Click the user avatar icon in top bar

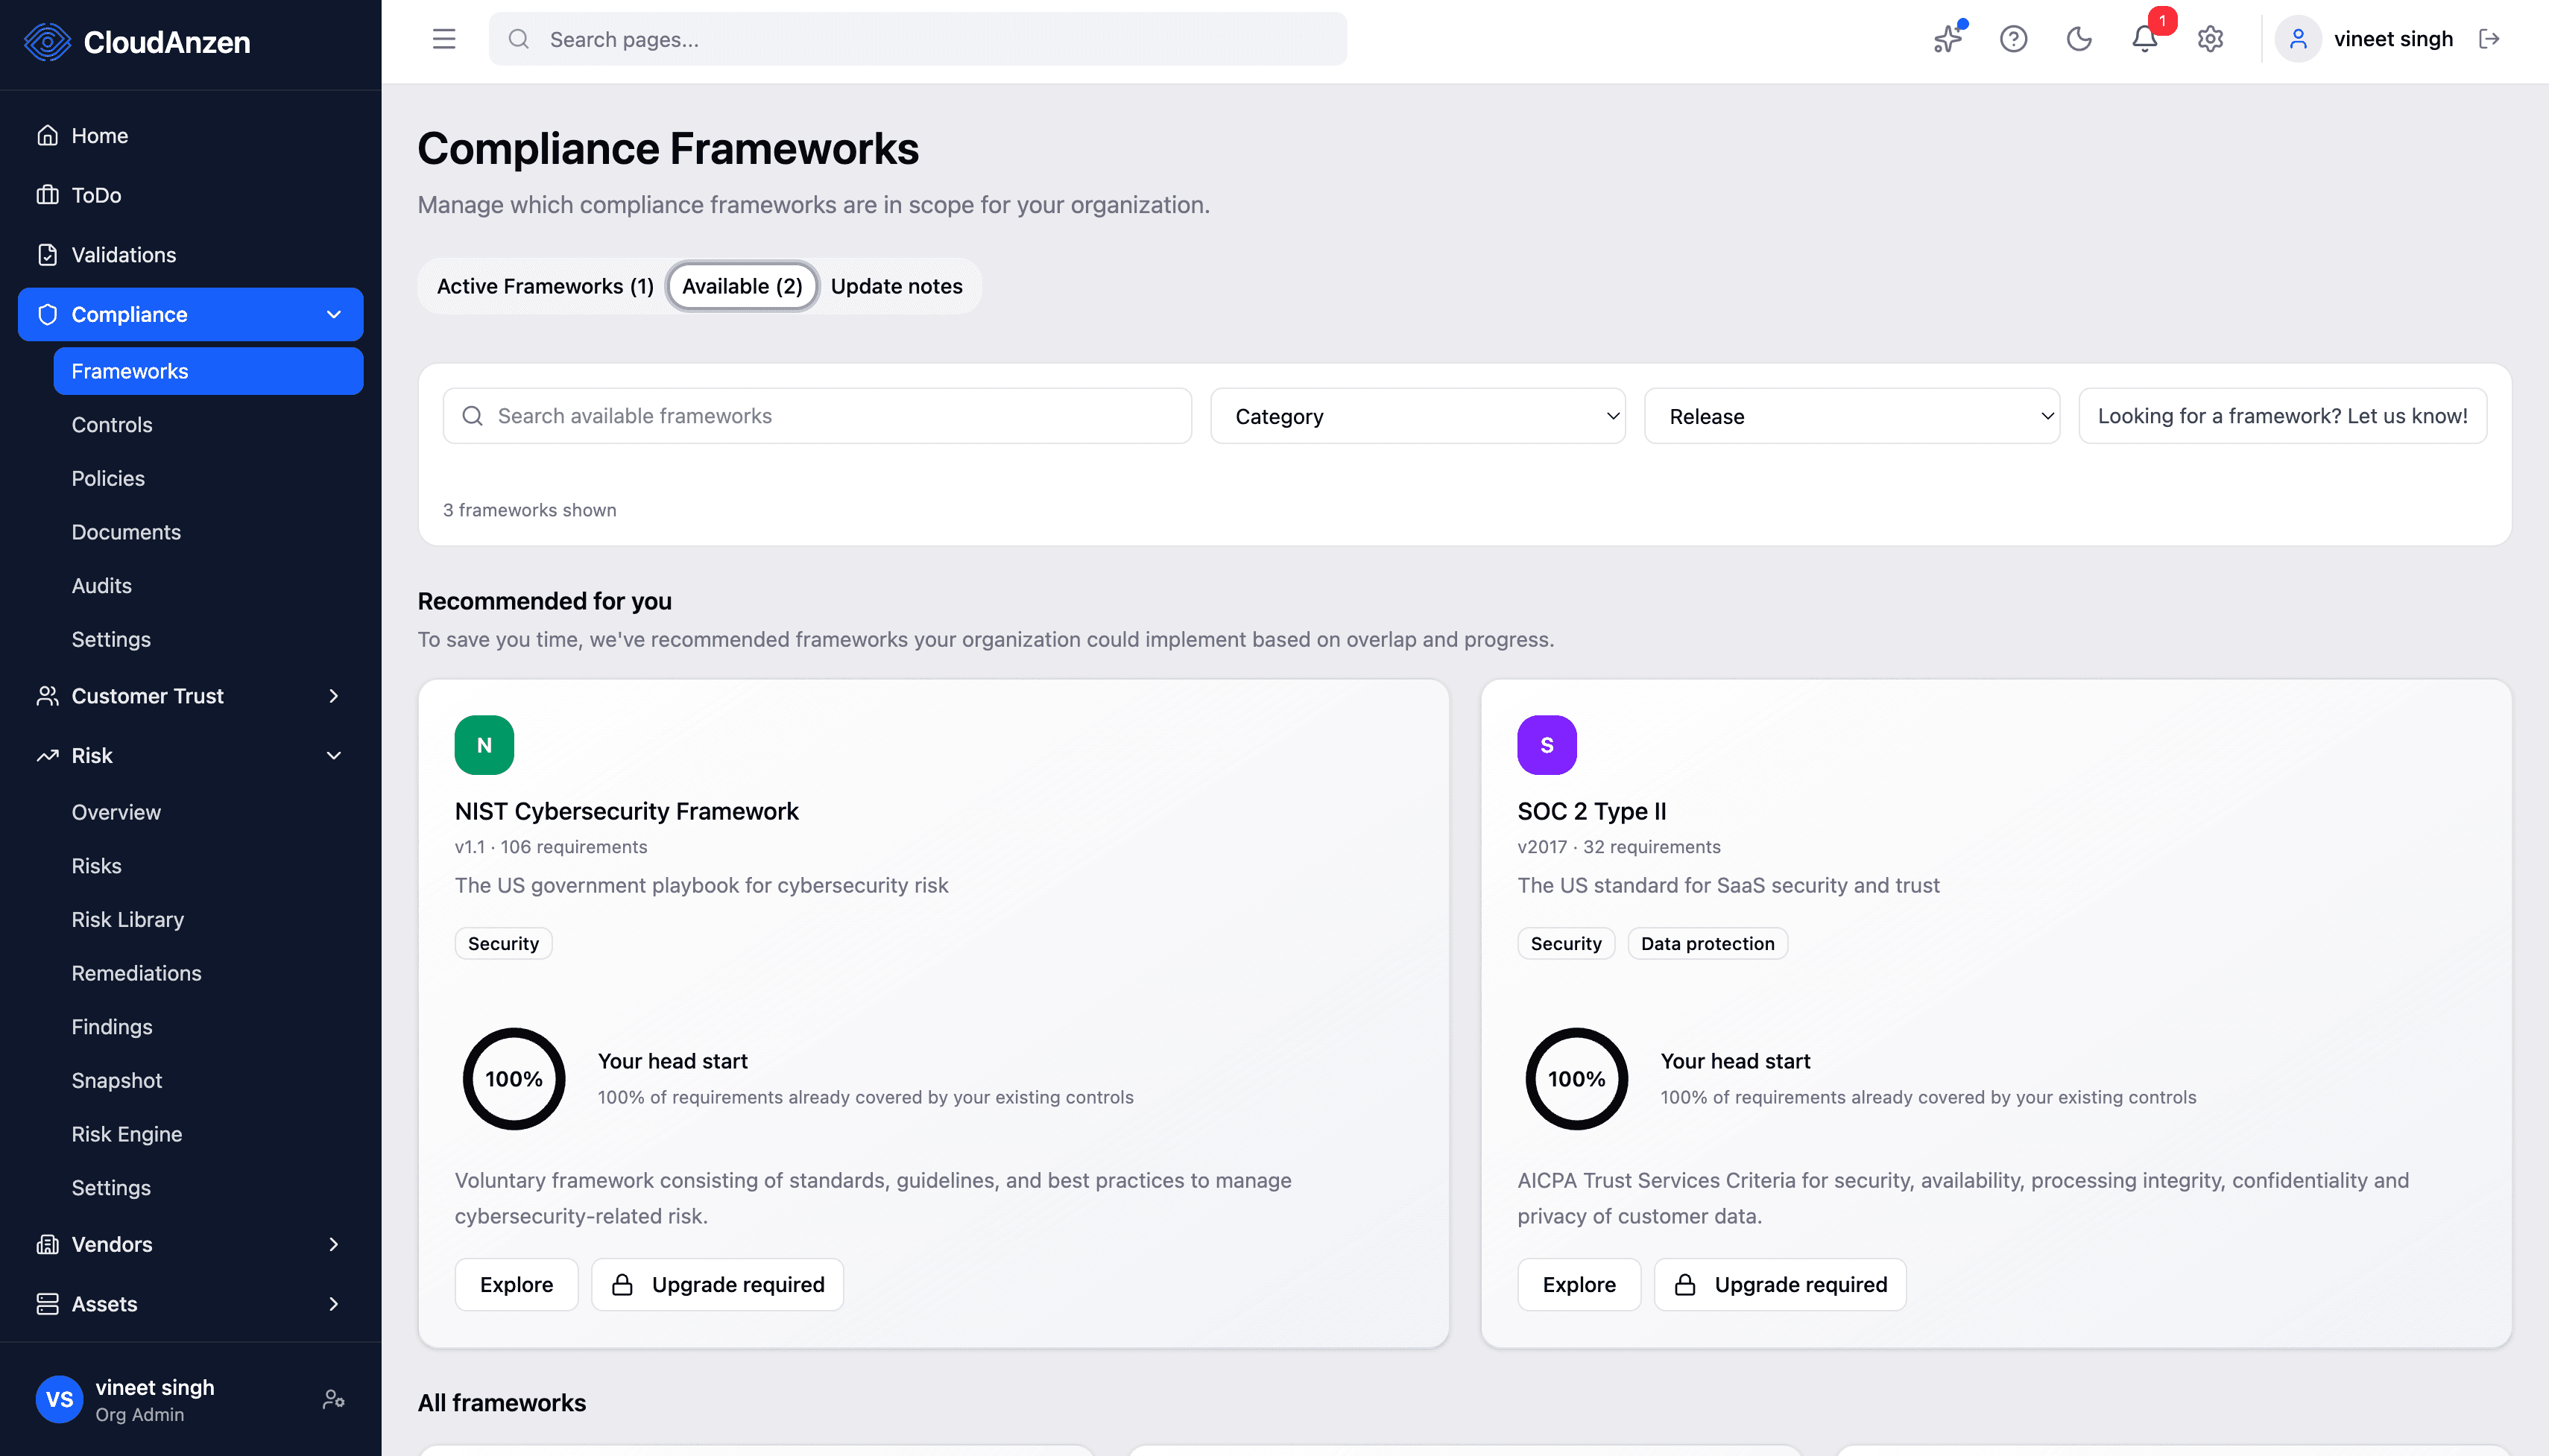click(x=2298, y=39)
